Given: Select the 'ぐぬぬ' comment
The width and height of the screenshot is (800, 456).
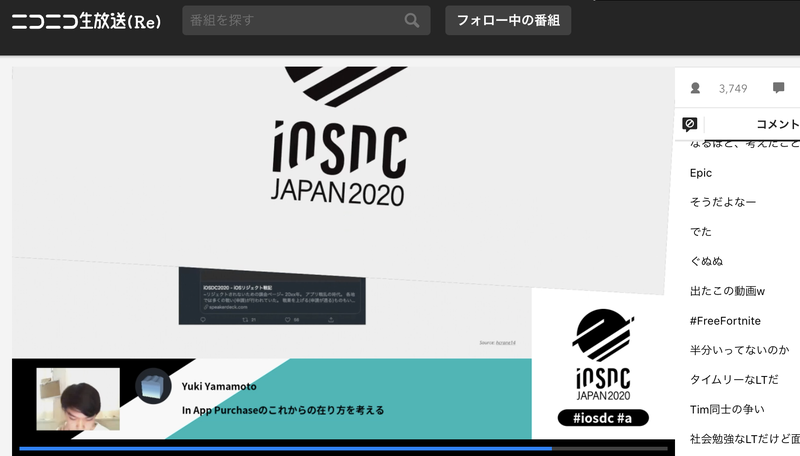Looking at the screenshot, I should tap(706, 261).
